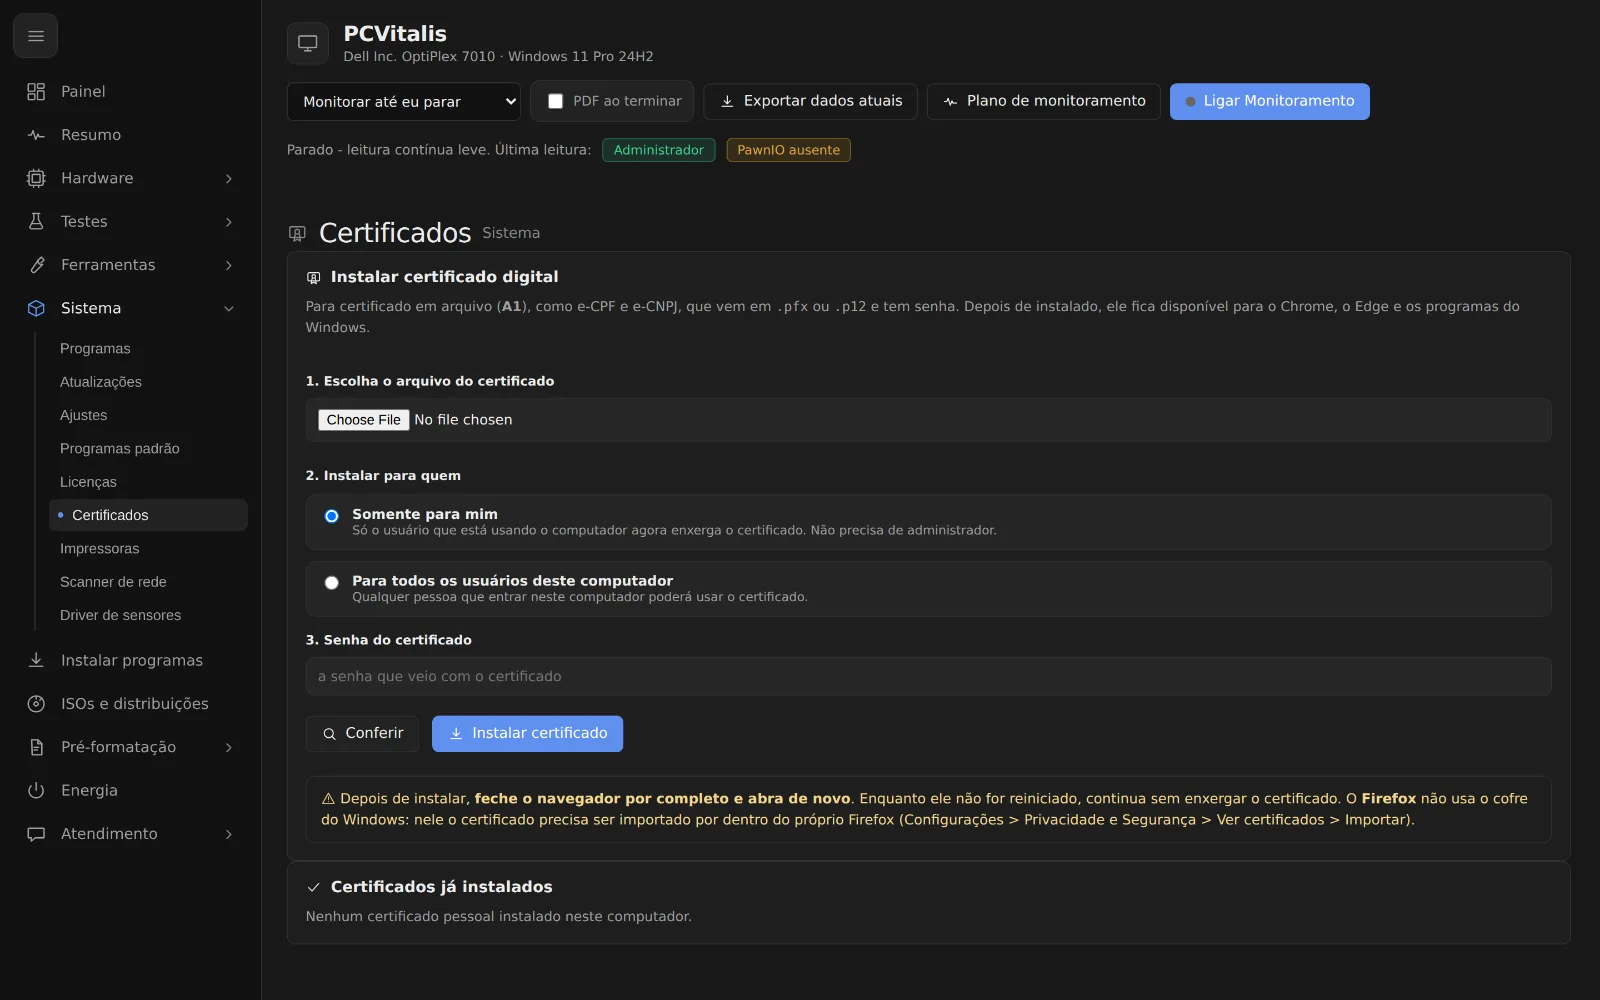Click the checkmark icon beside Certificados já instalados
1600x1000 pixels.
314,887
